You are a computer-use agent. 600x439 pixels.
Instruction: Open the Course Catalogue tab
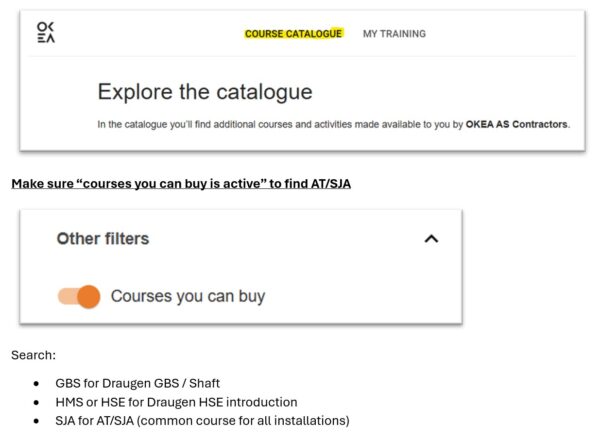point(293,34)
